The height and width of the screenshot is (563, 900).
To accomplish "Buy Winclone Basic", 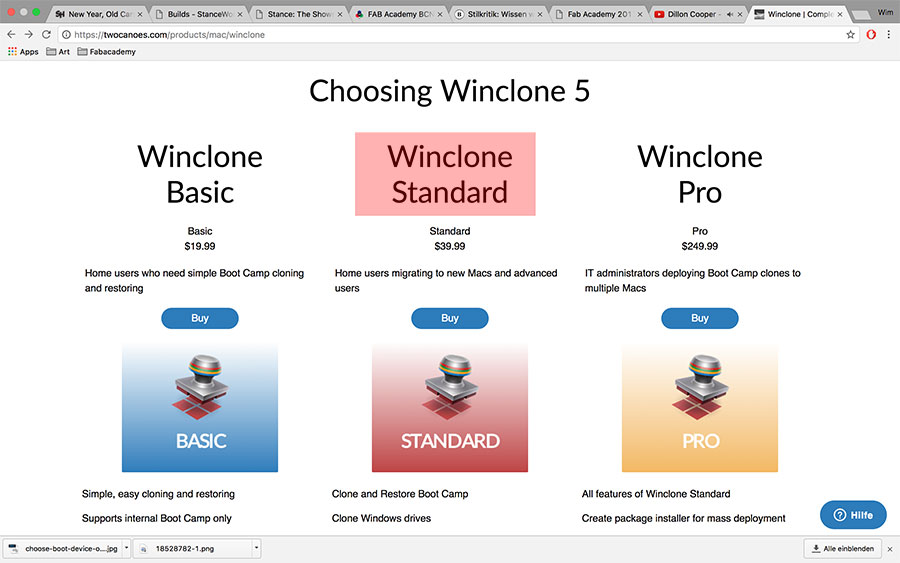I will pos(200,318).
